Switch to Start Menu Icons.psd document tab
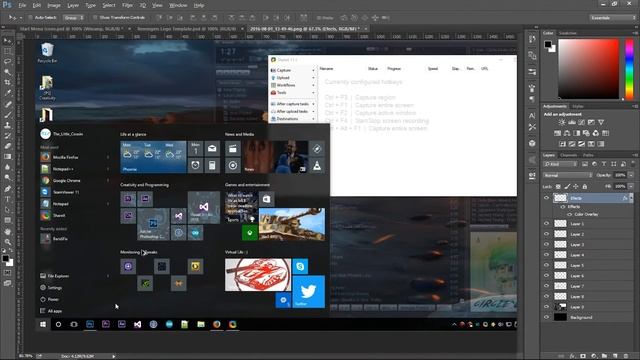This screenshot has width=640, height=360. (71, 29)
